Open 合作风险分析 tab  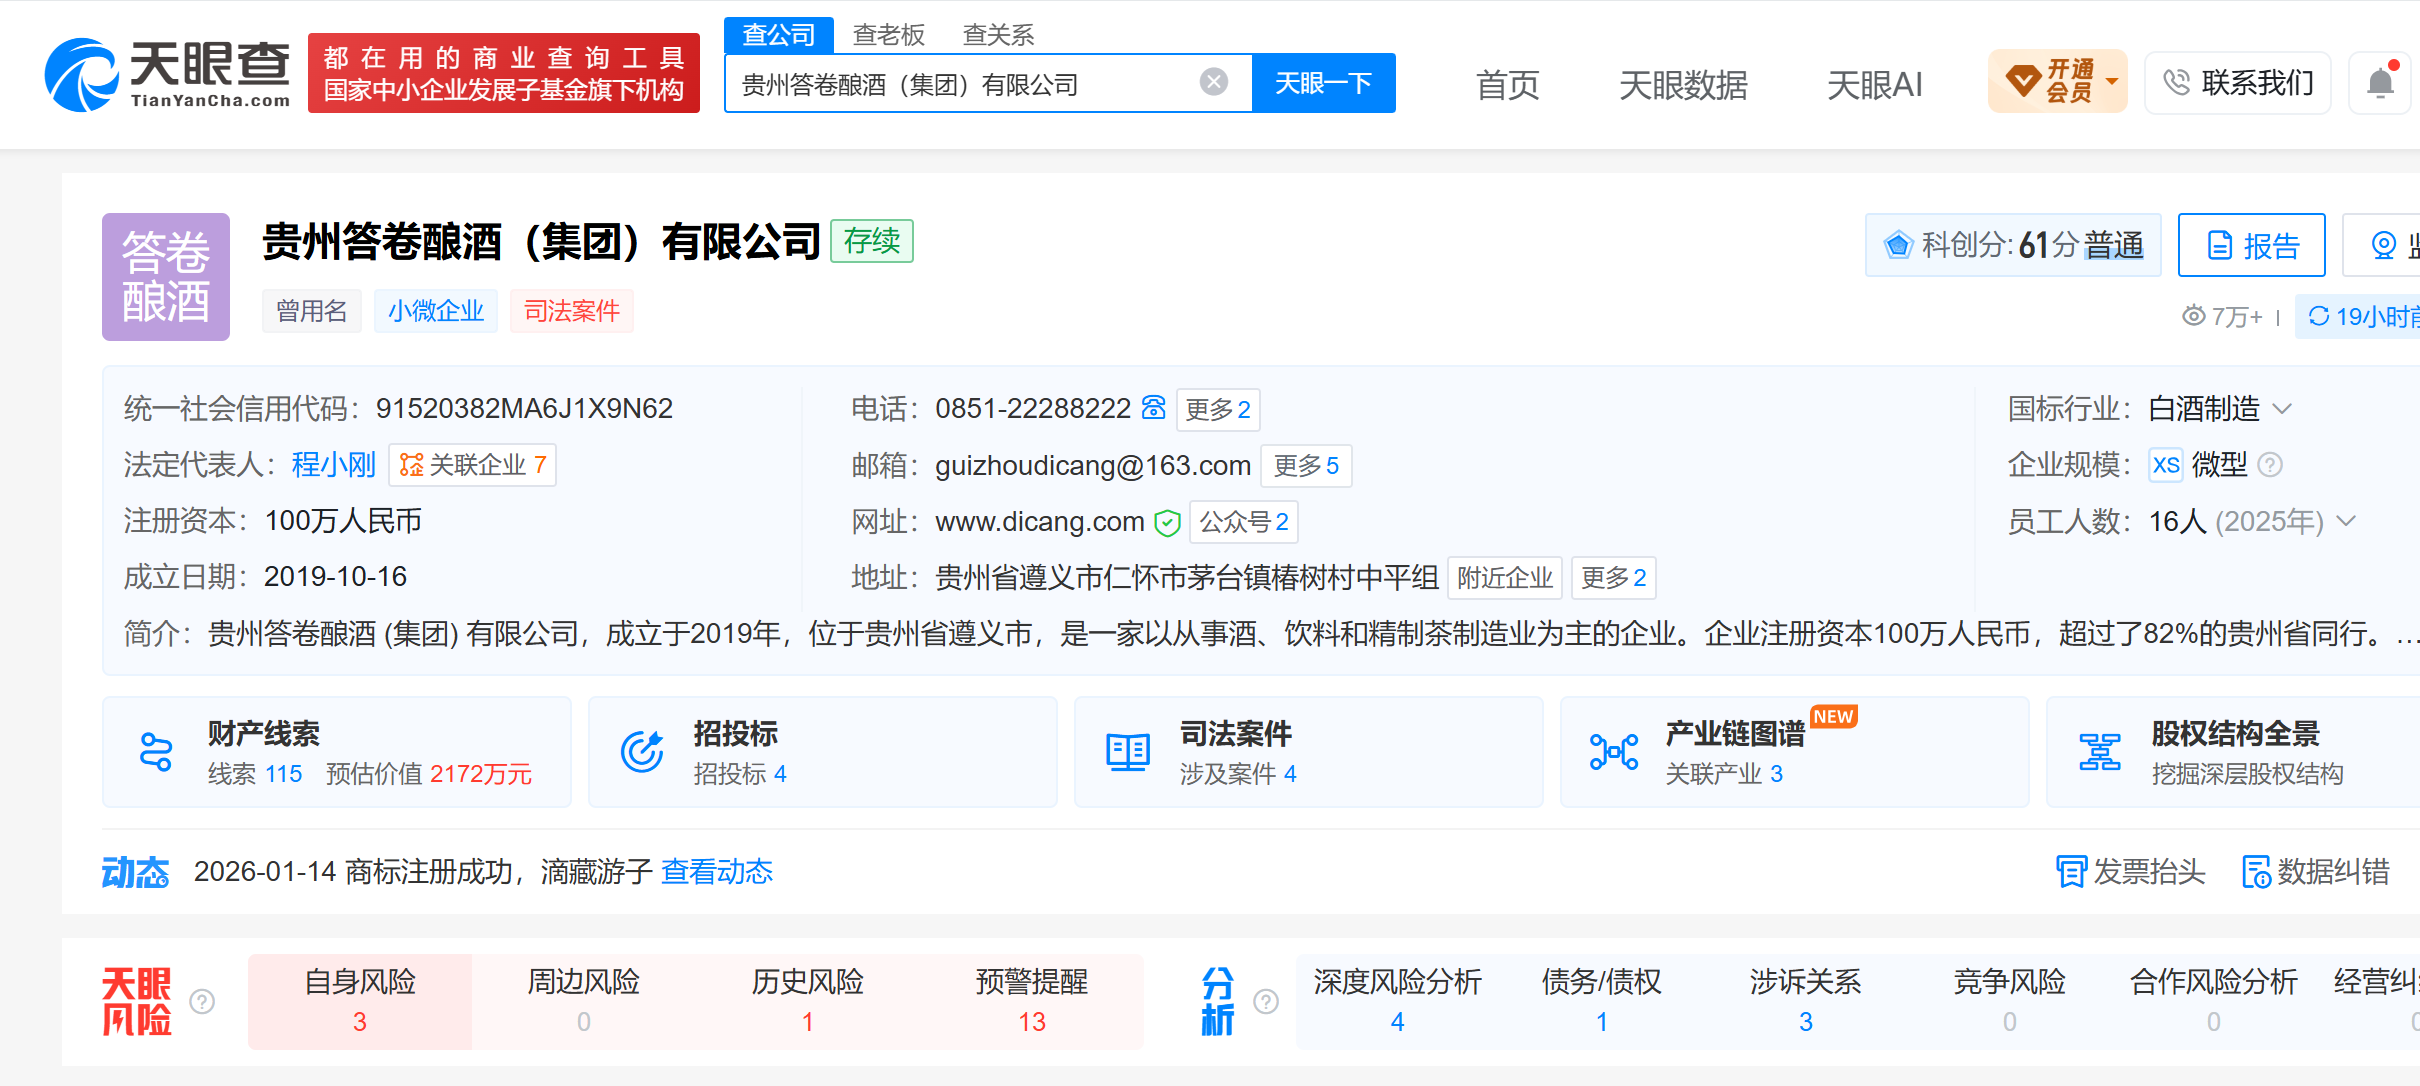(2214, 1001)
